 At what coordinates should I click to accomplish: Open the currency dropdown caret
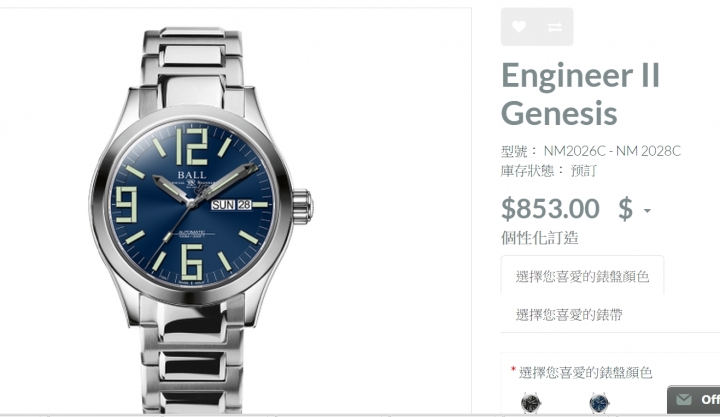(x=647, y=210)
